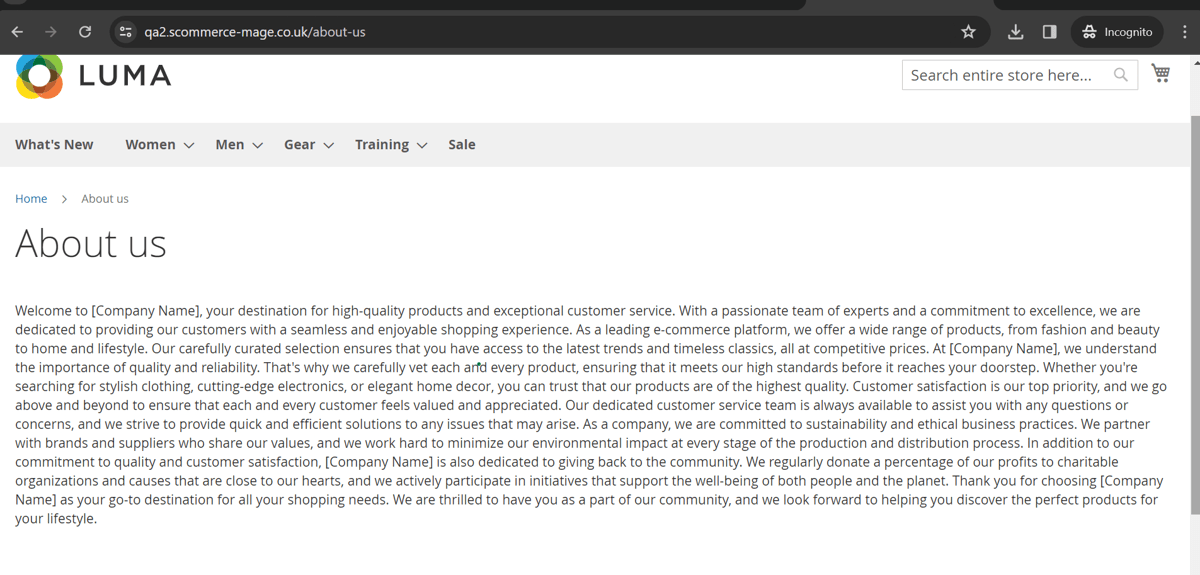Focus the Search entire store field
The image size is (1200, 575).
pos(1005,75)
